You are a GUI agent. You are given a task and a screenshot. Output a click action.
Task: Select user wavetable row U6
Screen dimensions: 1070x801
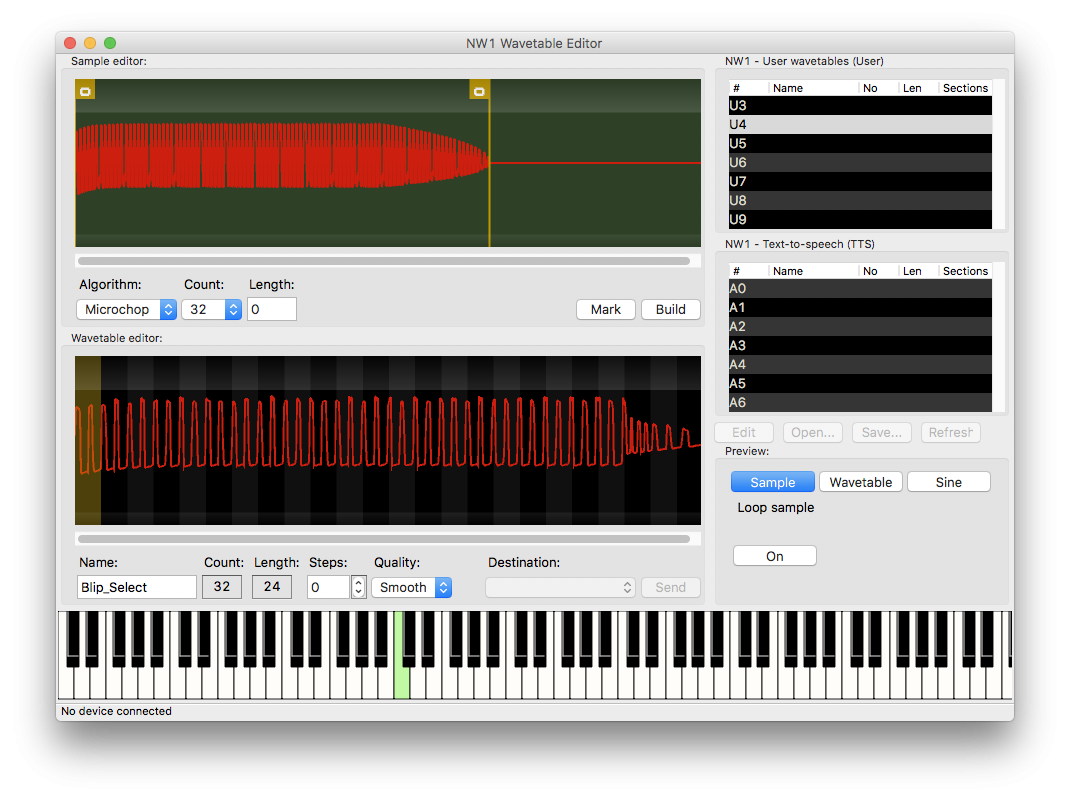[860, 163]
